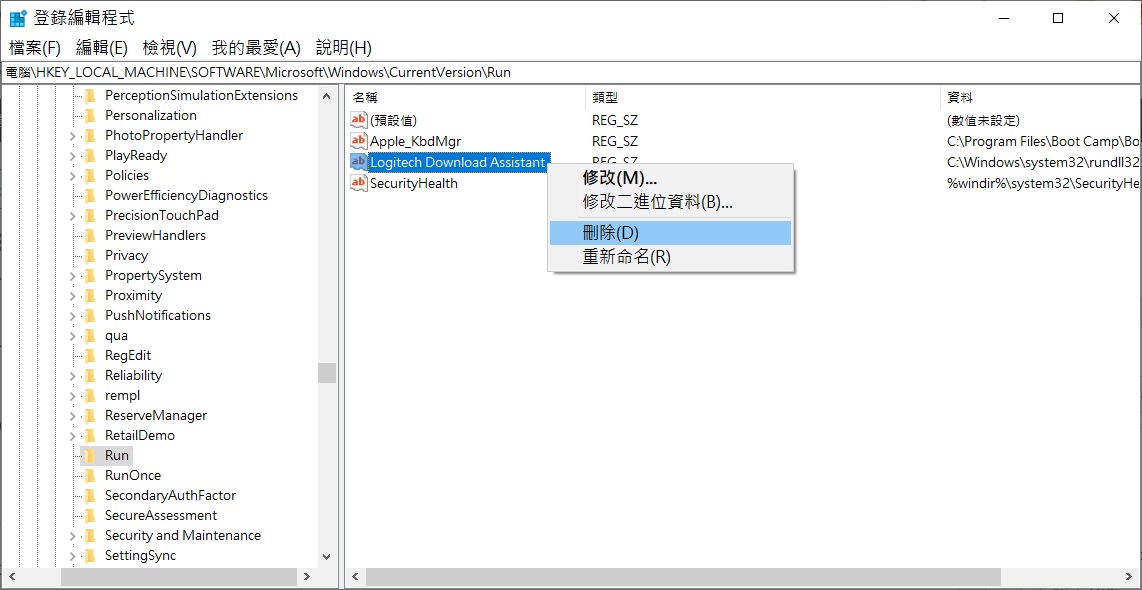Screen dimensions: 1142x590
Task: Click the Run folder icon
Action: [x=90, y=456]
